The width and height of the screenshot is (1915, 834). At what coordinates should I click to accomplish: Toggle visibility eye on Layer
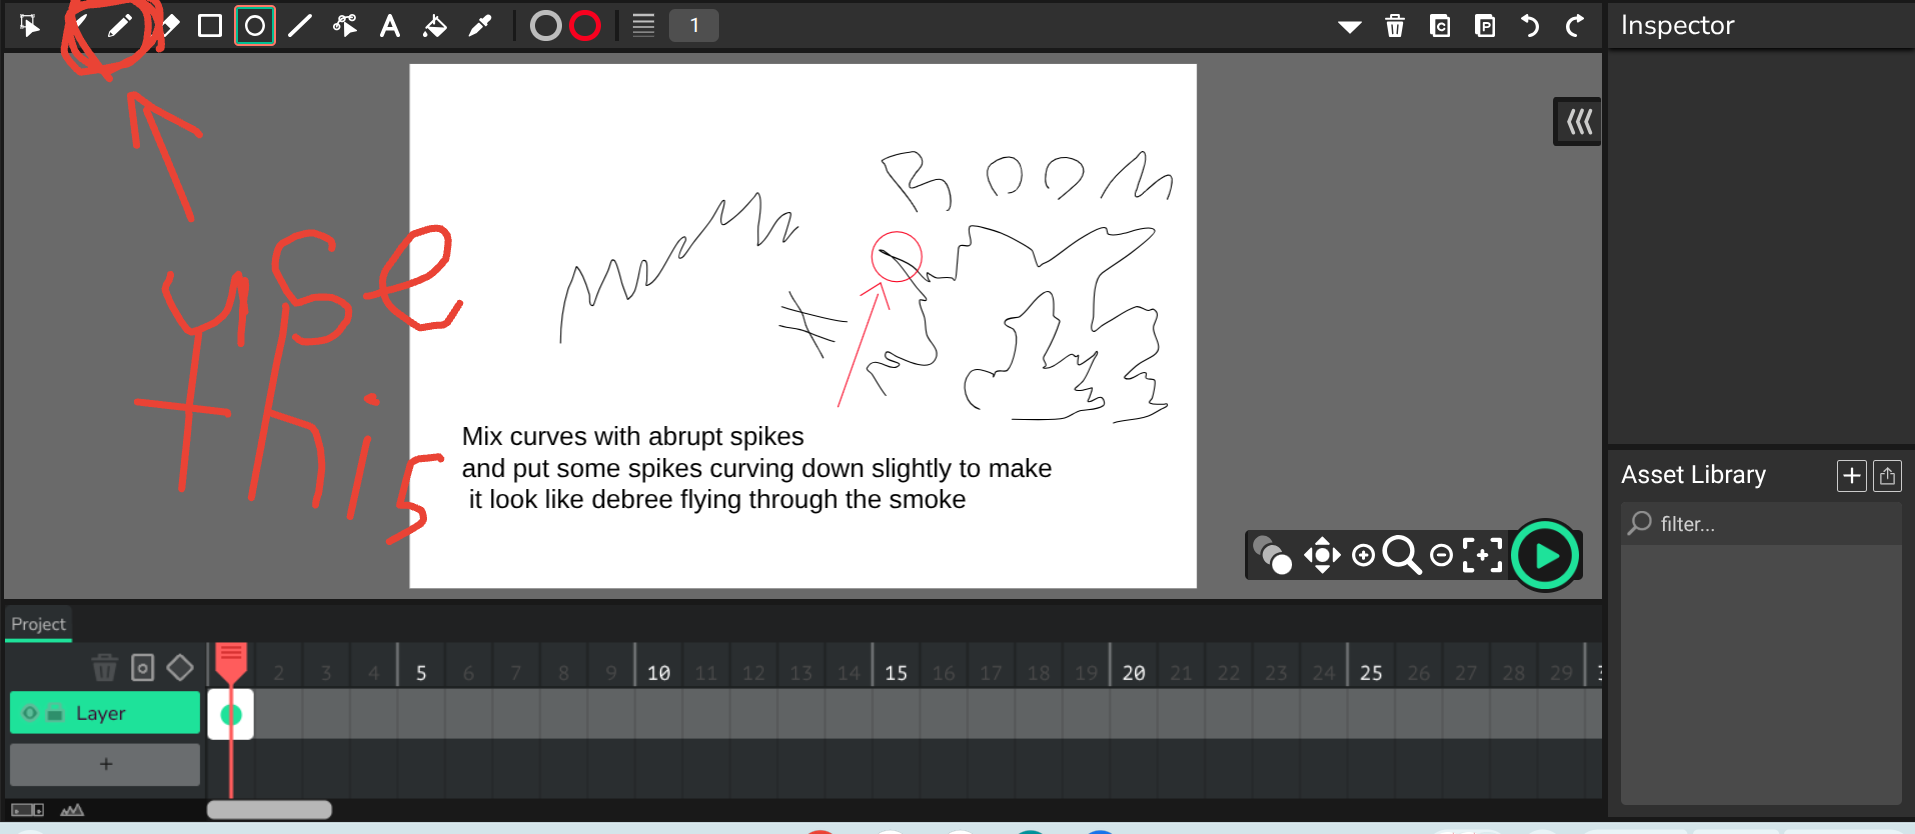point(30,713)
